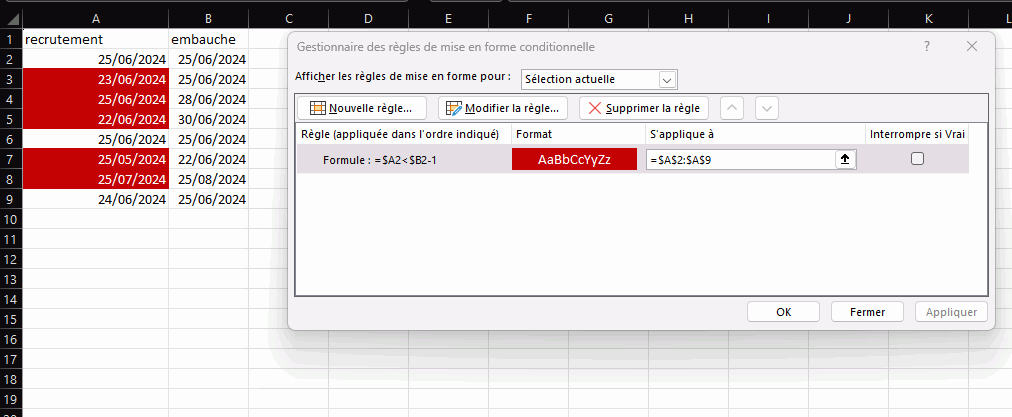Select column A header

click(96, 19)
